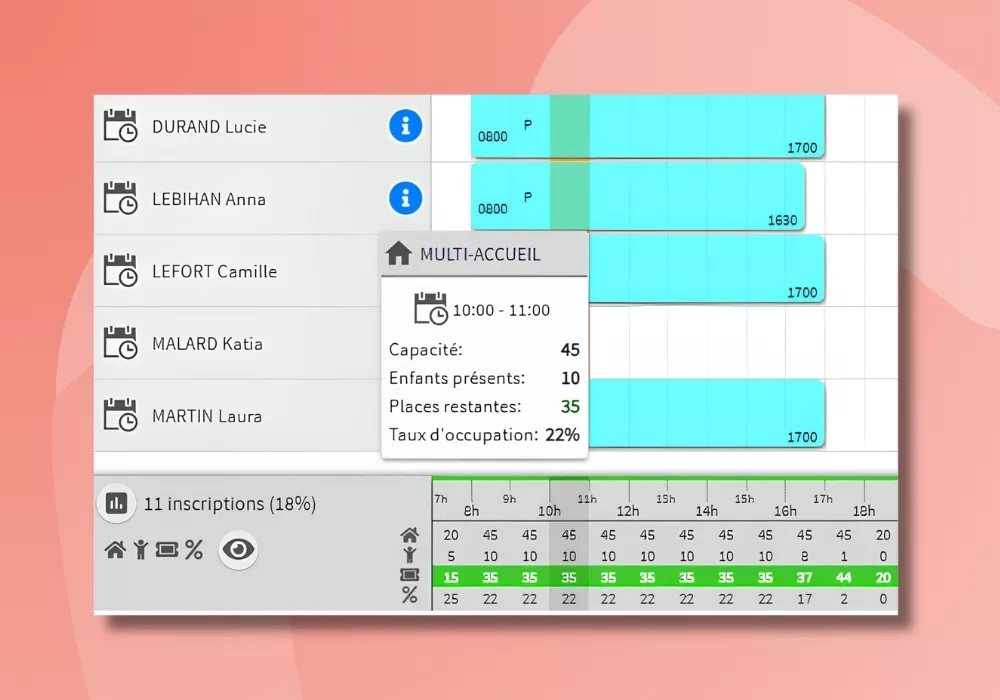The height and width of the screenshot is (700, 1000).
Task: Click the 16h marker on the timeline
Action: pos(785,510)
